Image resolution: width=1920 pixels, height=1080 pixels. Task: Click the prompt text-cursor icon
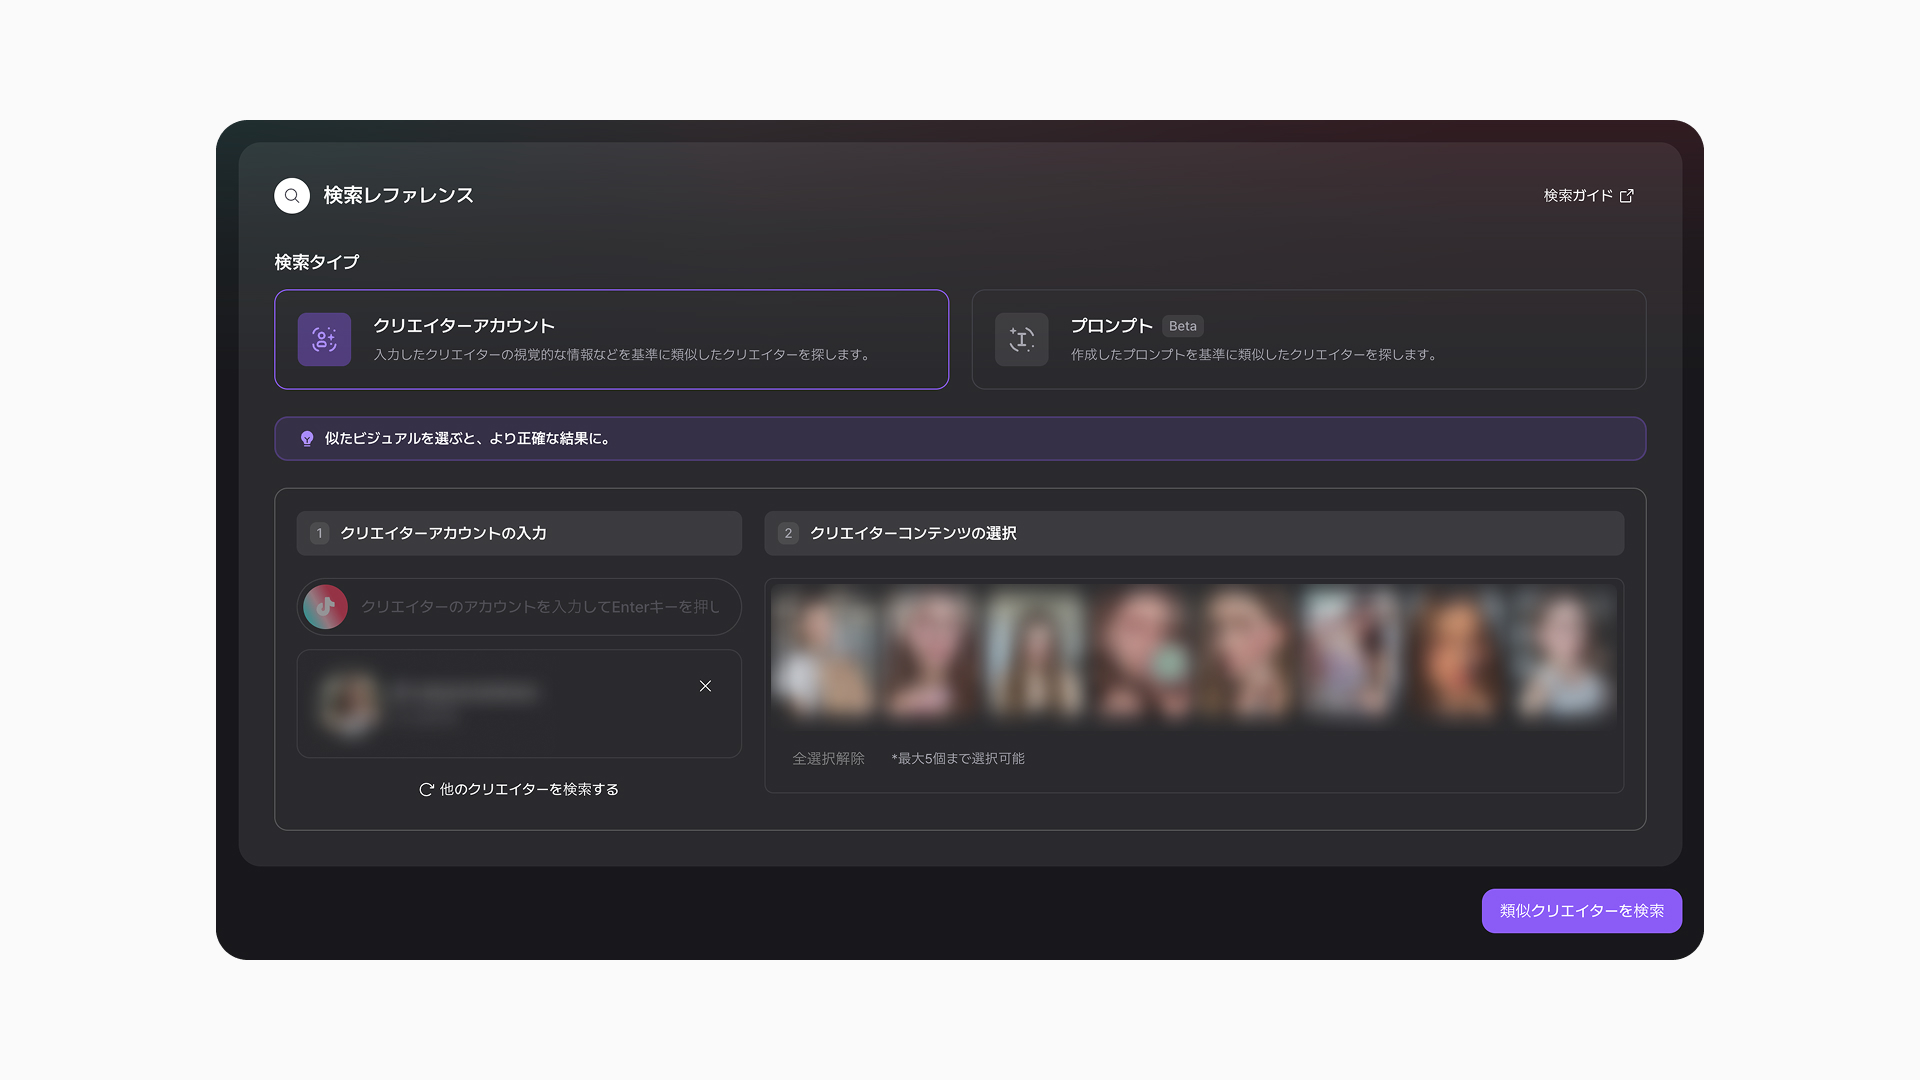click(x=1021, y=340)
